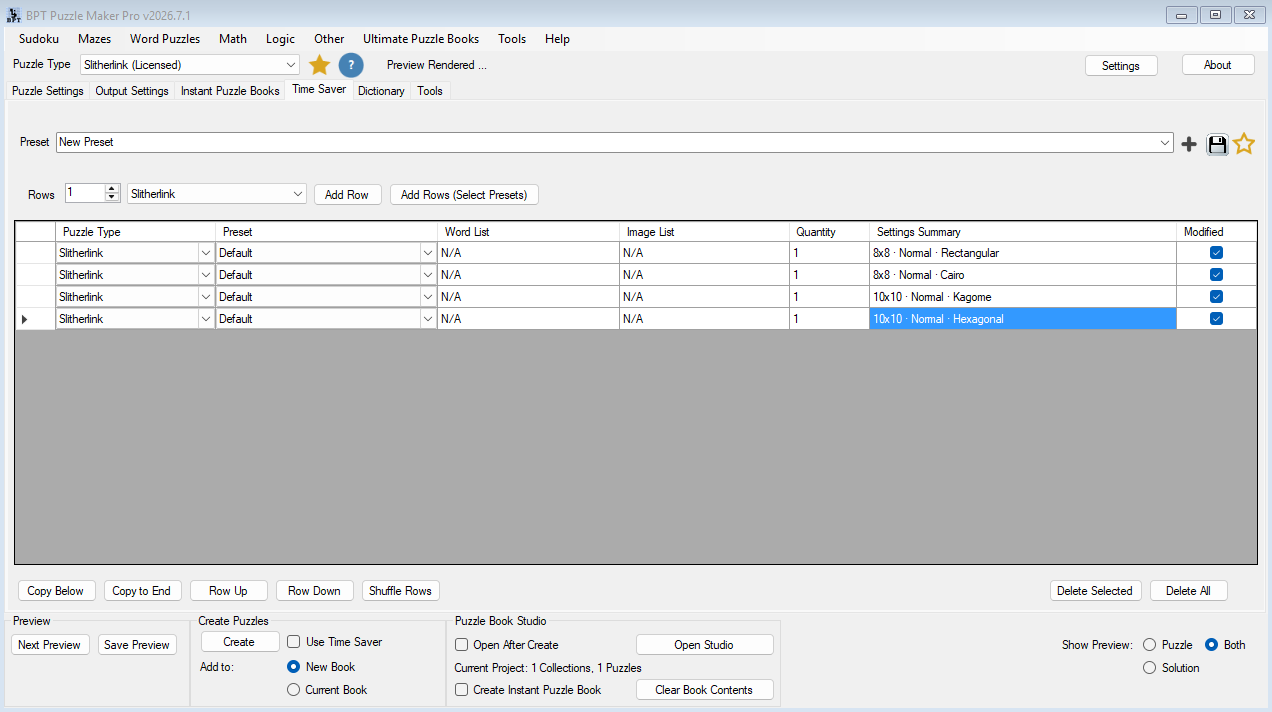Click the Row Up button
The width and height of the screenshot is (1272, 712).
228,591
